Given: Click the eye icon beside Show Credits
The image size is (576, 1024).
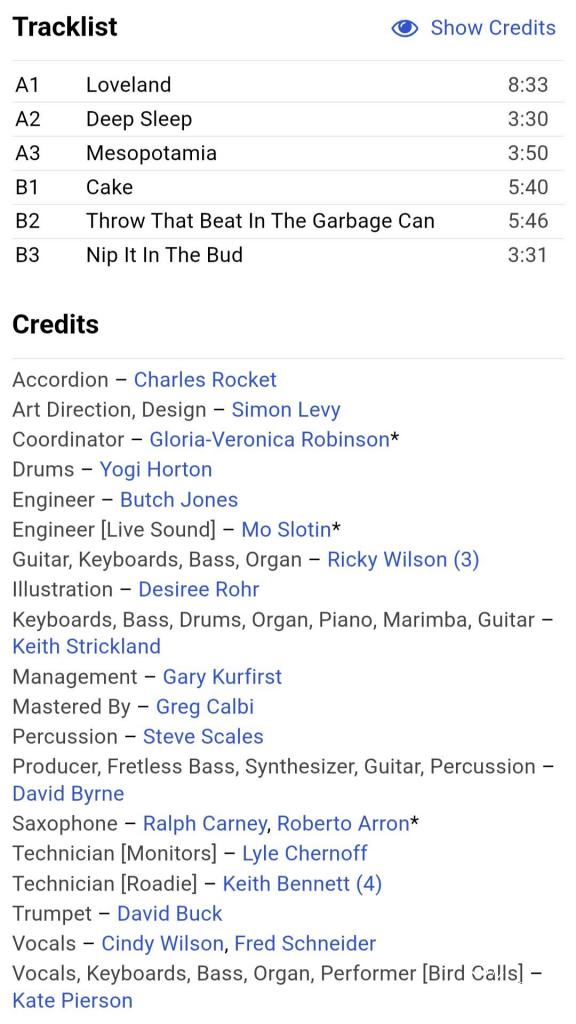Looking at the screenshot, I should tap(404, 28).
